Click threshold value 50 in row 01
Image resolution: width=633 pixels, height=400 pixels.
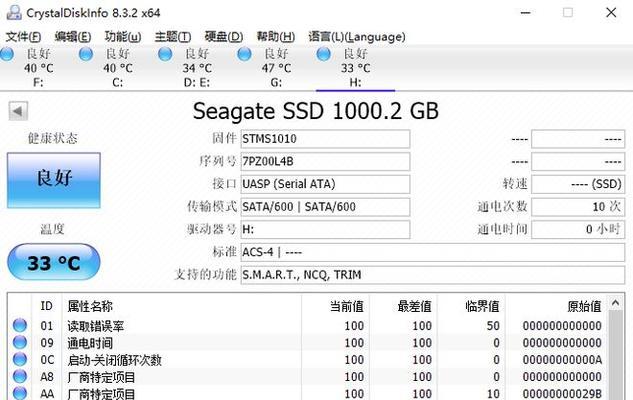[493, 326]
